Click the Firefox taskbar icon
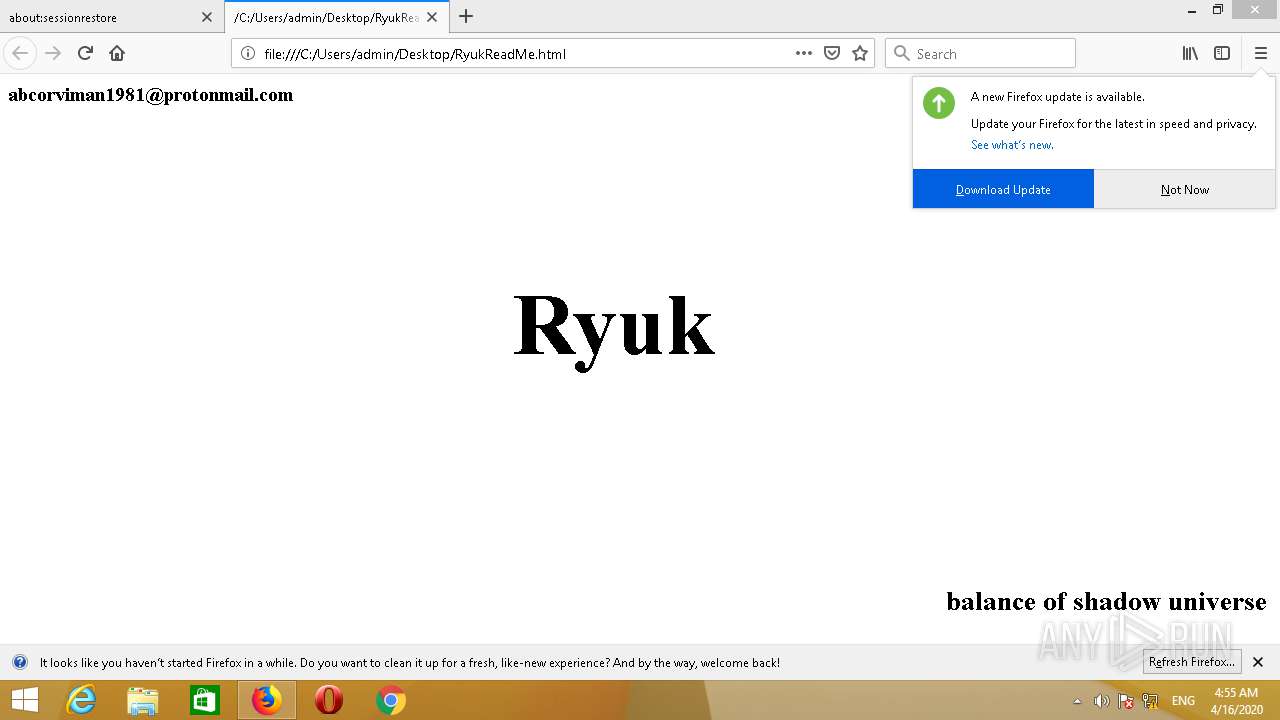The width and height of the screenshot is (1280, 720). click(267, 700)
